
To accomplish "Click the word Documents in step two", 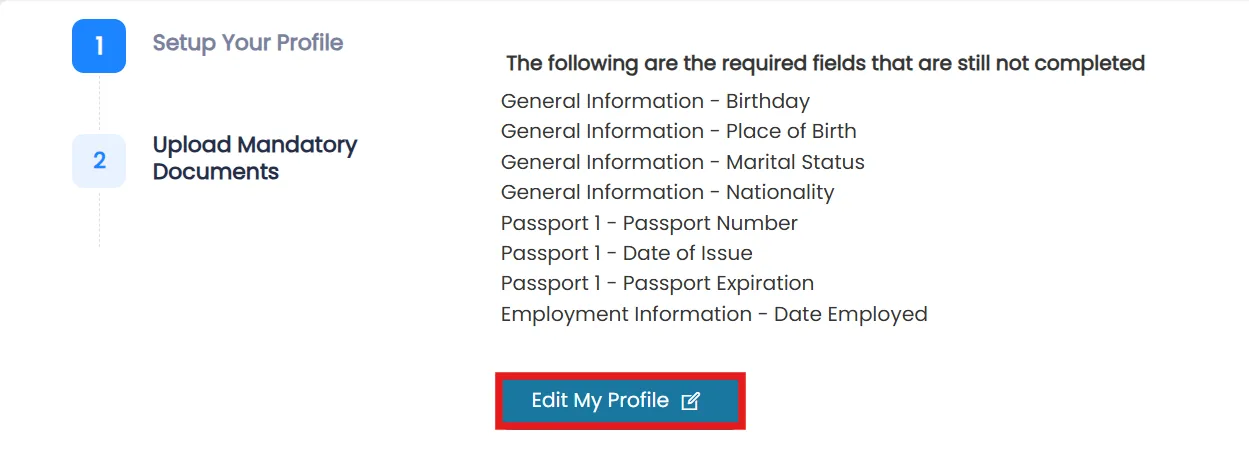I will click(x=215, y=172).
